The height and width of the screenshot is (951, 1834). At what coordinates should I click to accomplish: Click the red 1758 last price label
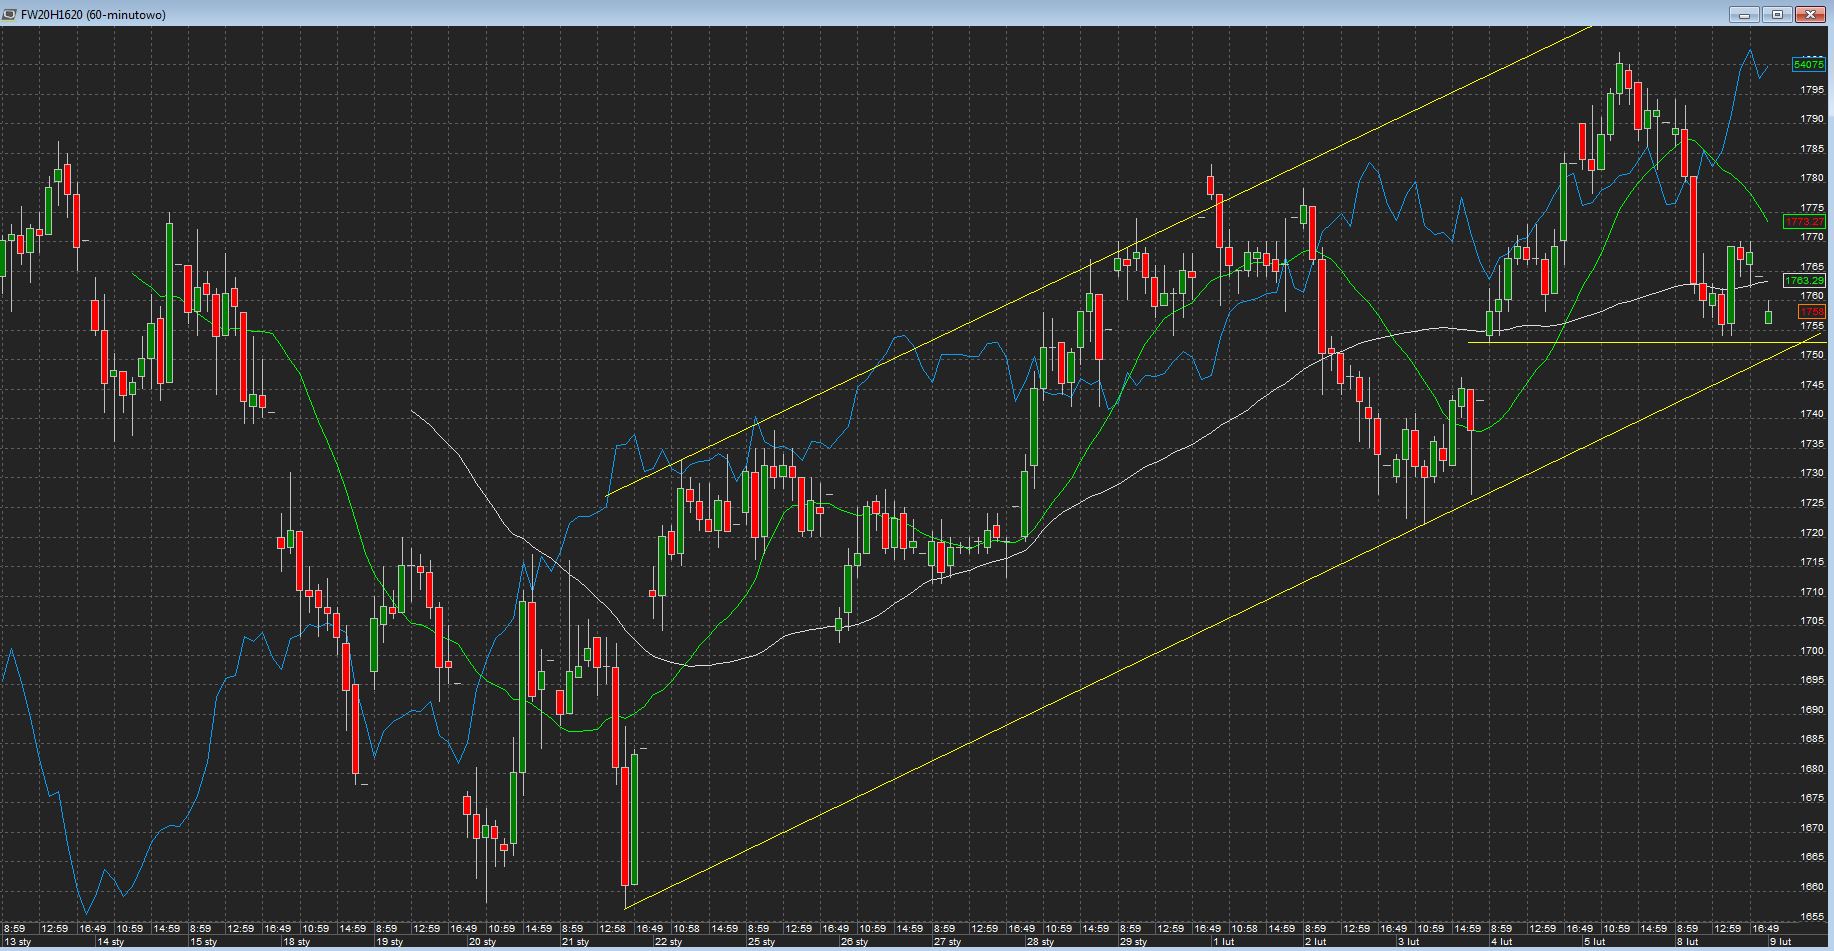1812,312
